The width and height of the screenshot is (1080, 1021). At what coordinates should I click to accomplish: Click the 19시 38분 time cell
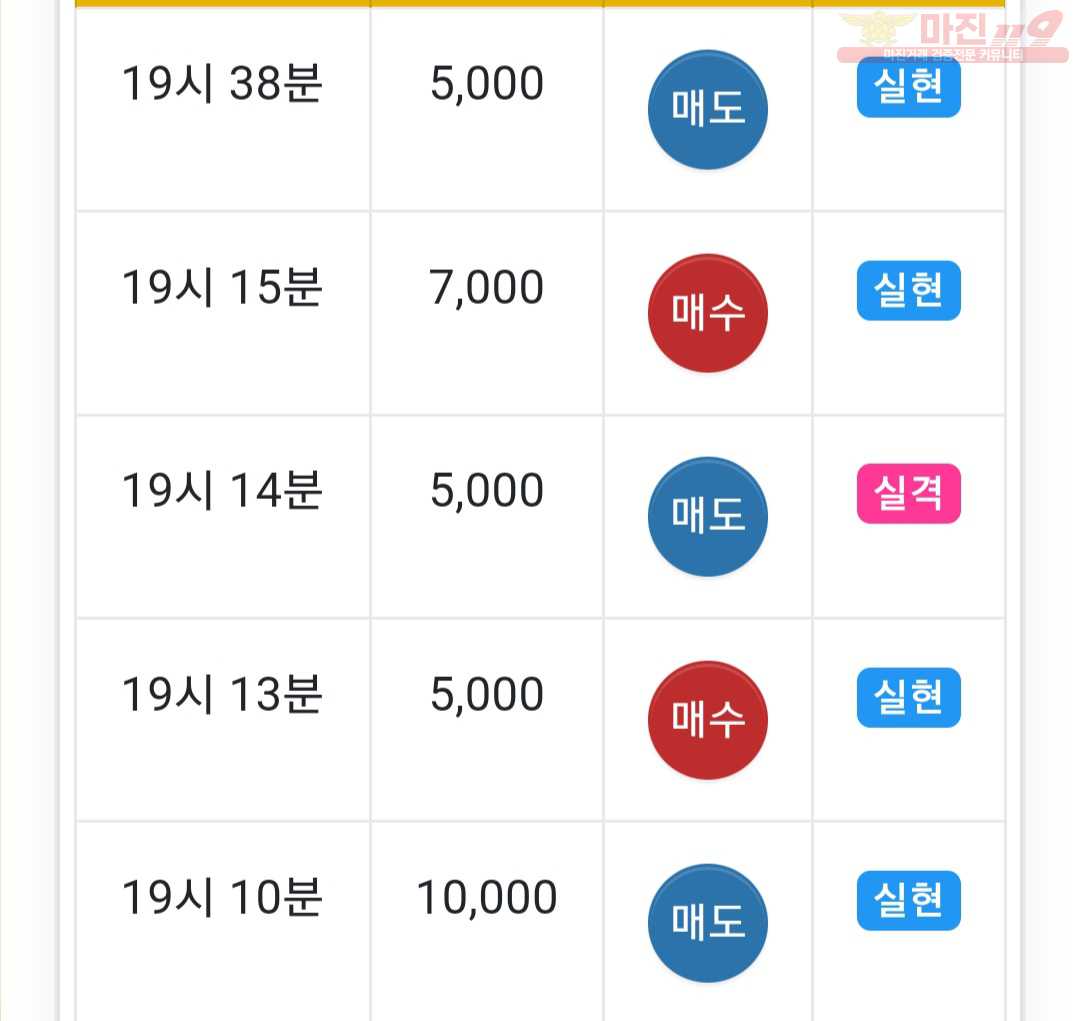[x=222, y=84]
